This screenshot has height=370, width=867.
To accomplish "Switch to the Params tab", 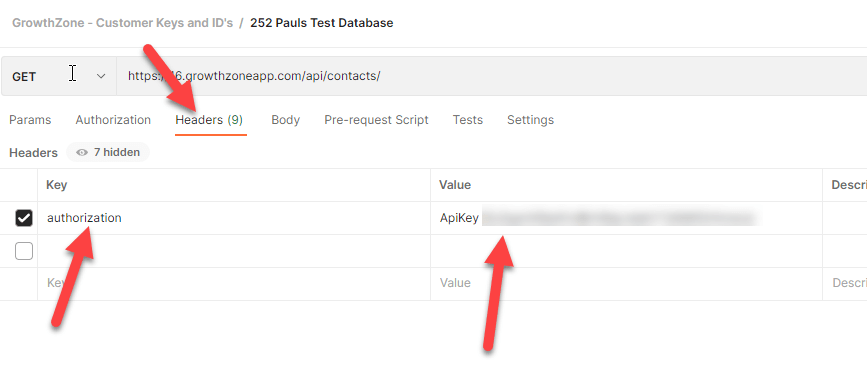I will pyautogui.click(x=30, y=120).
